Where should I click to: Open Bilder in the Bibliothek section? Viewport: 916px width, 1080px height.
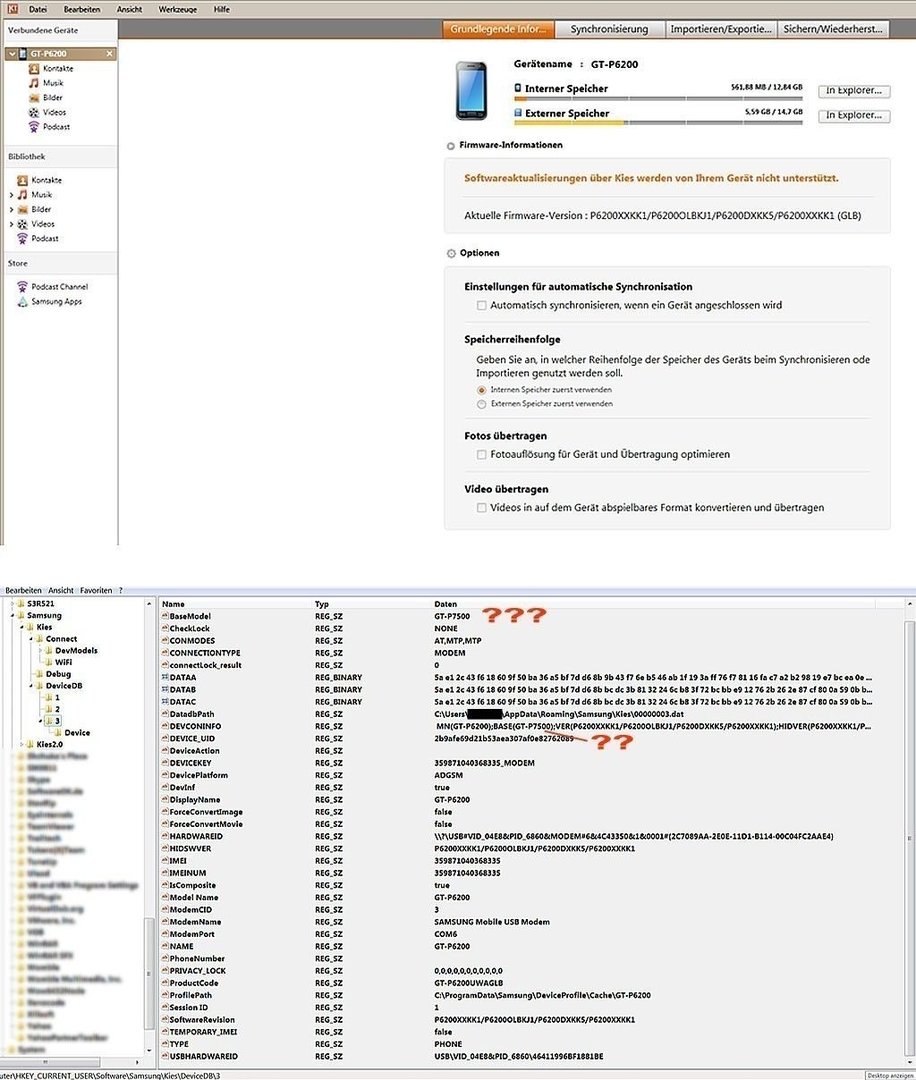[34, 209]
